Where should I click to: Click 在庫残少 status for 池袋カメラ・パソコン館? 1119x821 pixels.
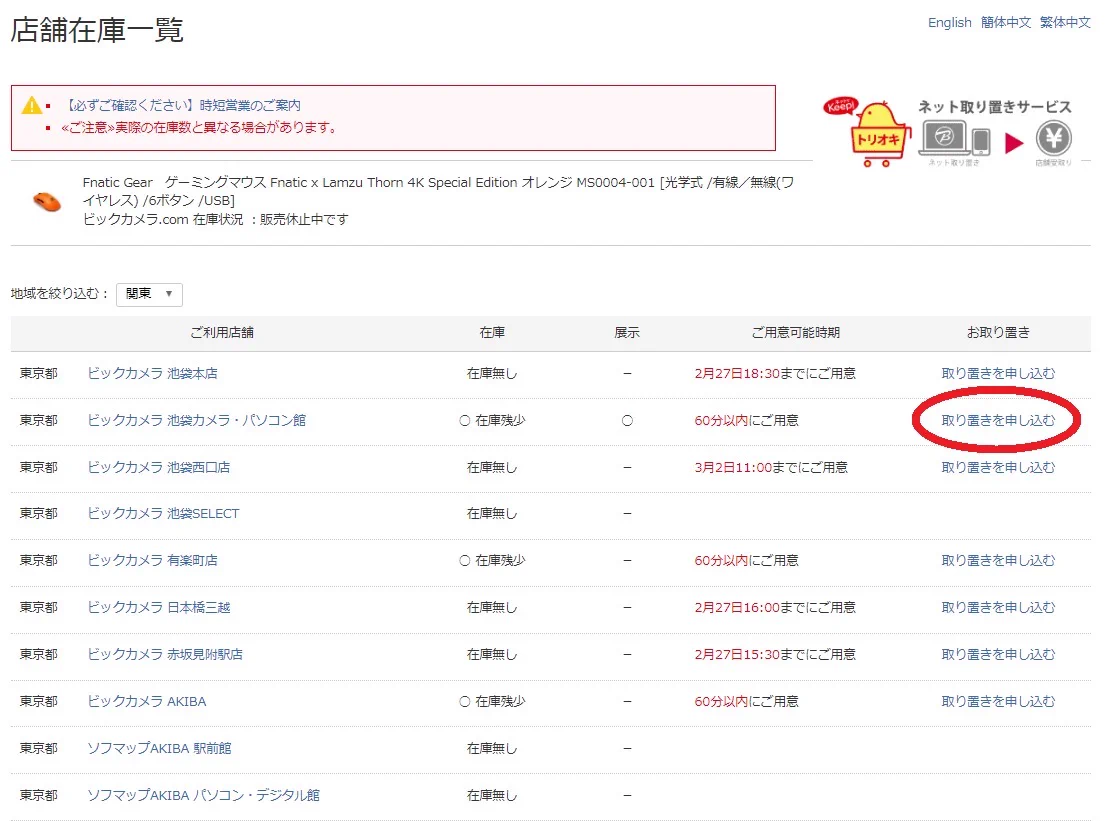pos(492,420)
